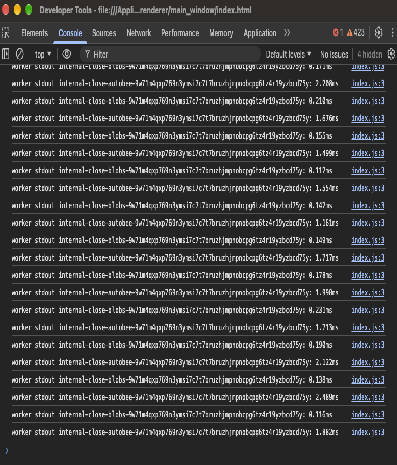
Task: Select the autobee log message showing 2.489ms
Action: pyautogui.click(x=175, y=397)
